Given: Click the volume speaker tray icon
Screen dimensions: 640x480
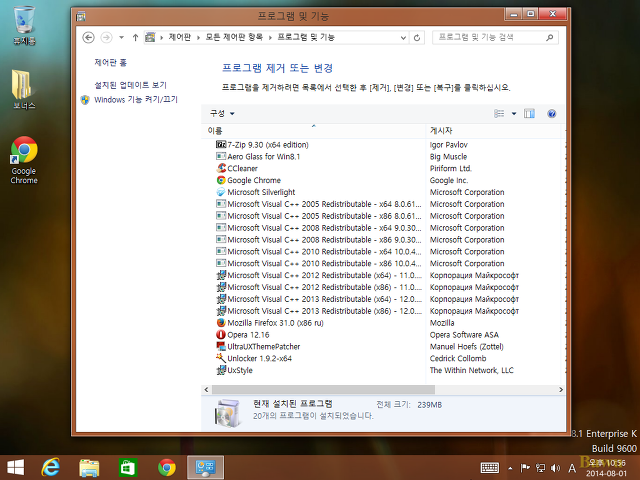Looking at the screenshot, I should (x=555, y=468).
